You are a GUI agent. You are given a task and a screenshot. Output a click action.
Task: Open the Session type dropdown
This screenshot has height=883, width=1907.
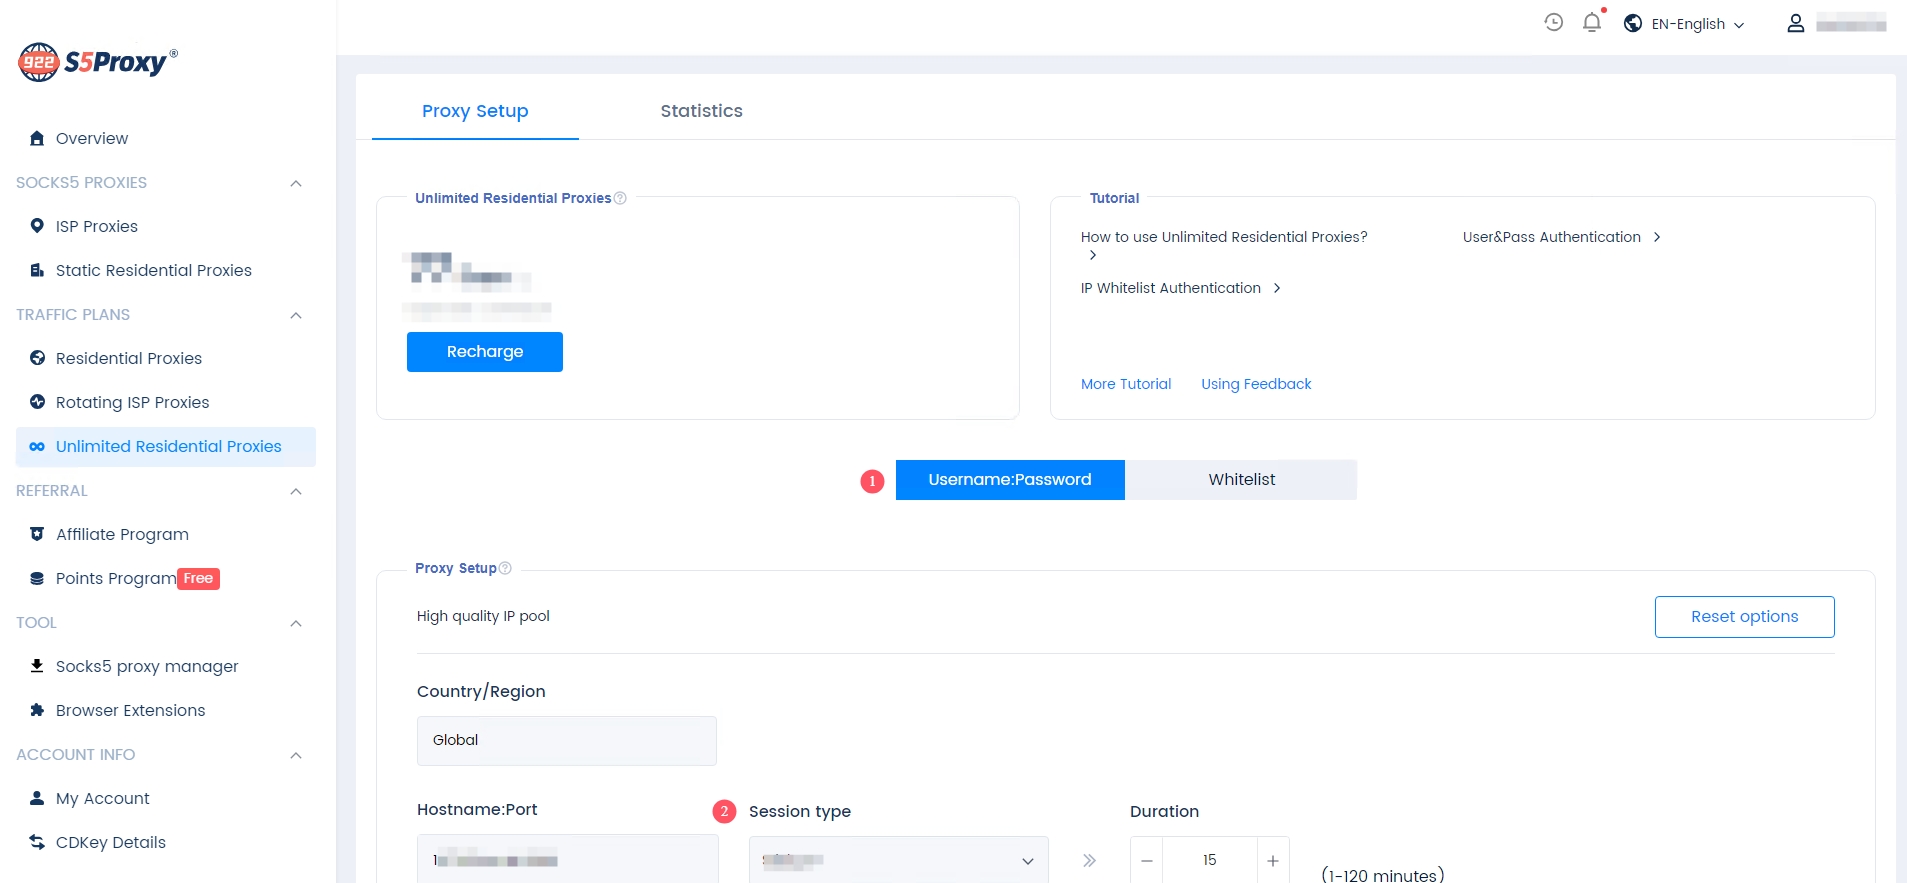(x=898, y=860)
